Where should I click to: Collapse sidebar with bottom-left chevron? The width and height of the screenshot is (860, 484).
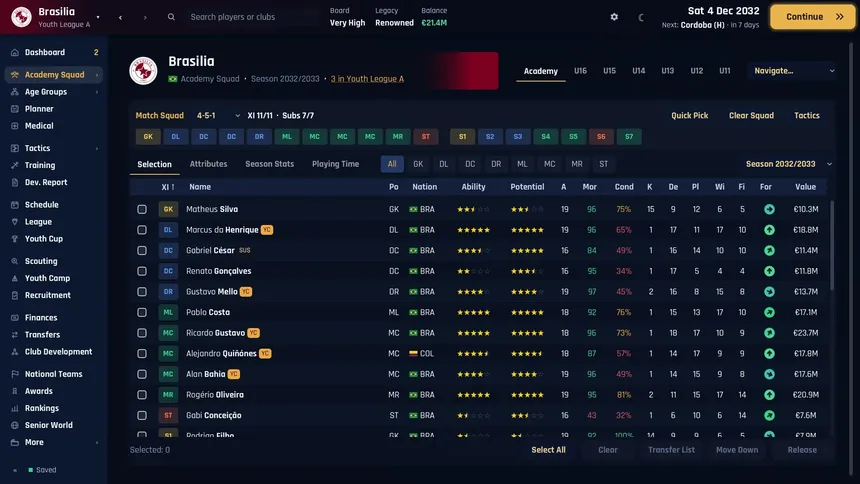(15, 470)
